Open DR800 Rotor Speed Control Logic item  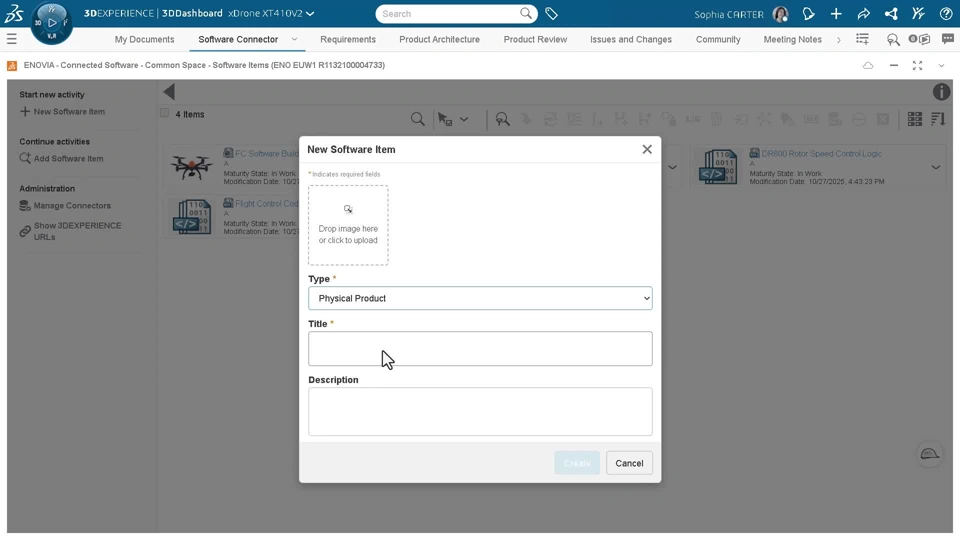[x=821, y=154]
